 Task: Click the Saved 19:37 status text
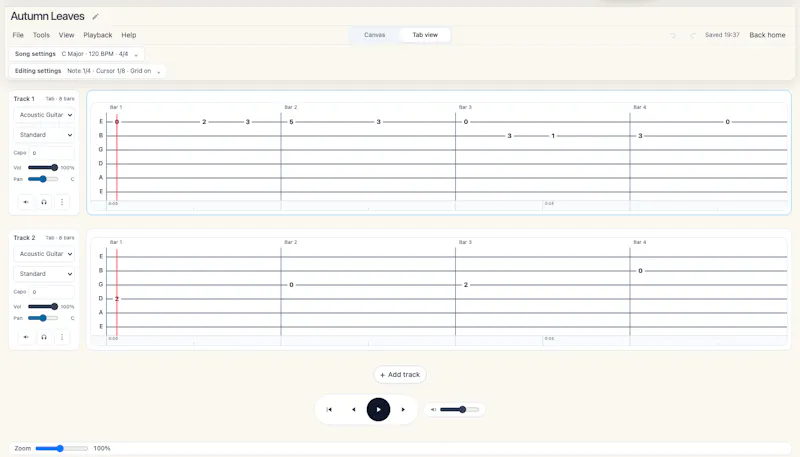[722, 35]
